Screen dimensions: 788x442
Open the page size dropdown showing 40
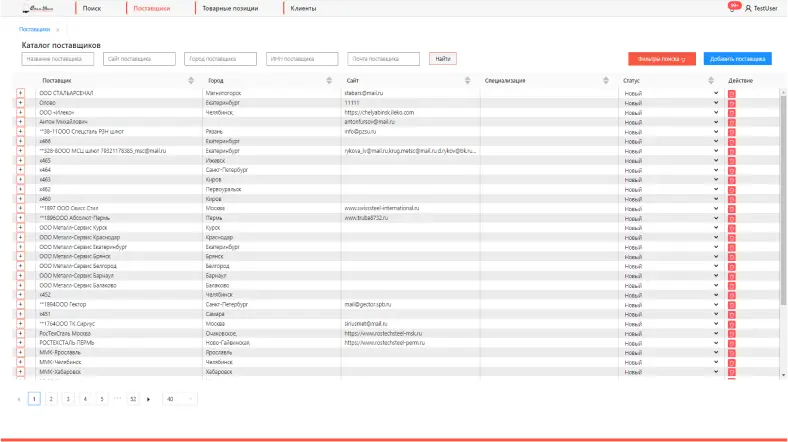(180, 398)
